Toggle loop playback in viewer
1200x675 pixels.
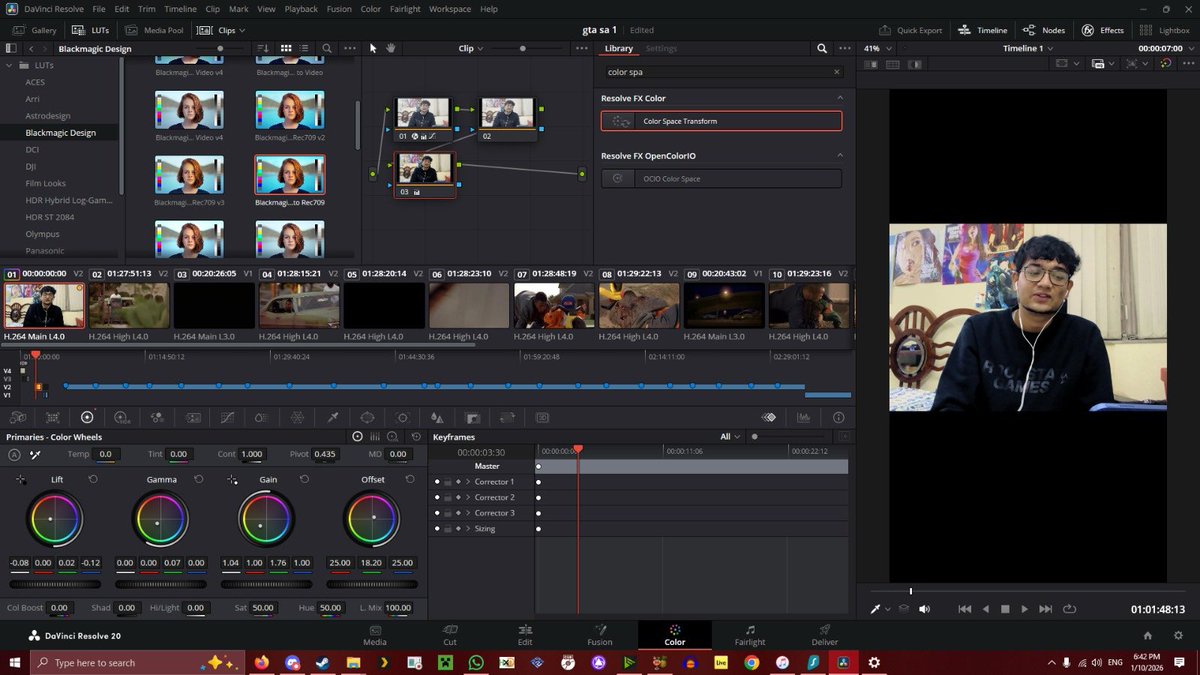pyautogui.click(x=1069, y=609)
